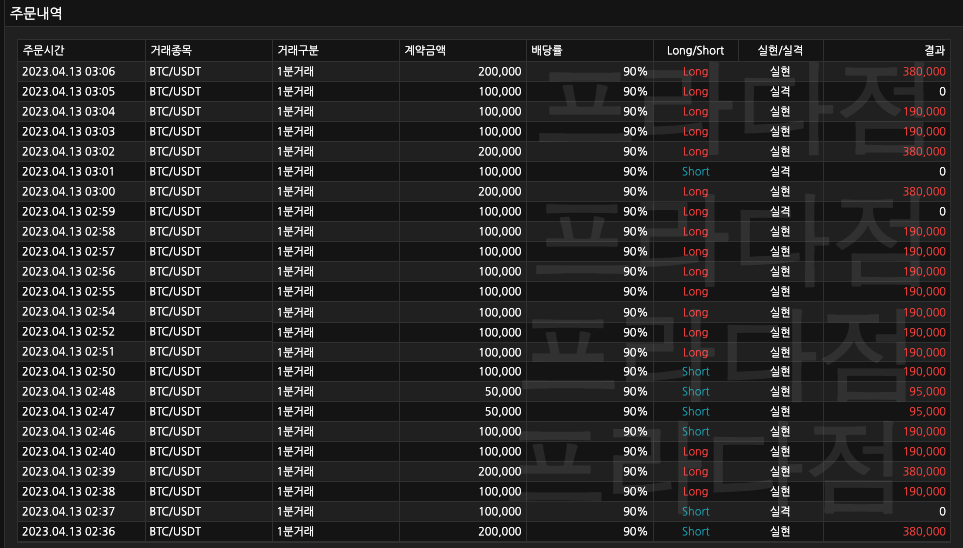The image size is (963, 548).
Task: Click the 200,000 amount in the 03:02 row
Action: [500, 151]
